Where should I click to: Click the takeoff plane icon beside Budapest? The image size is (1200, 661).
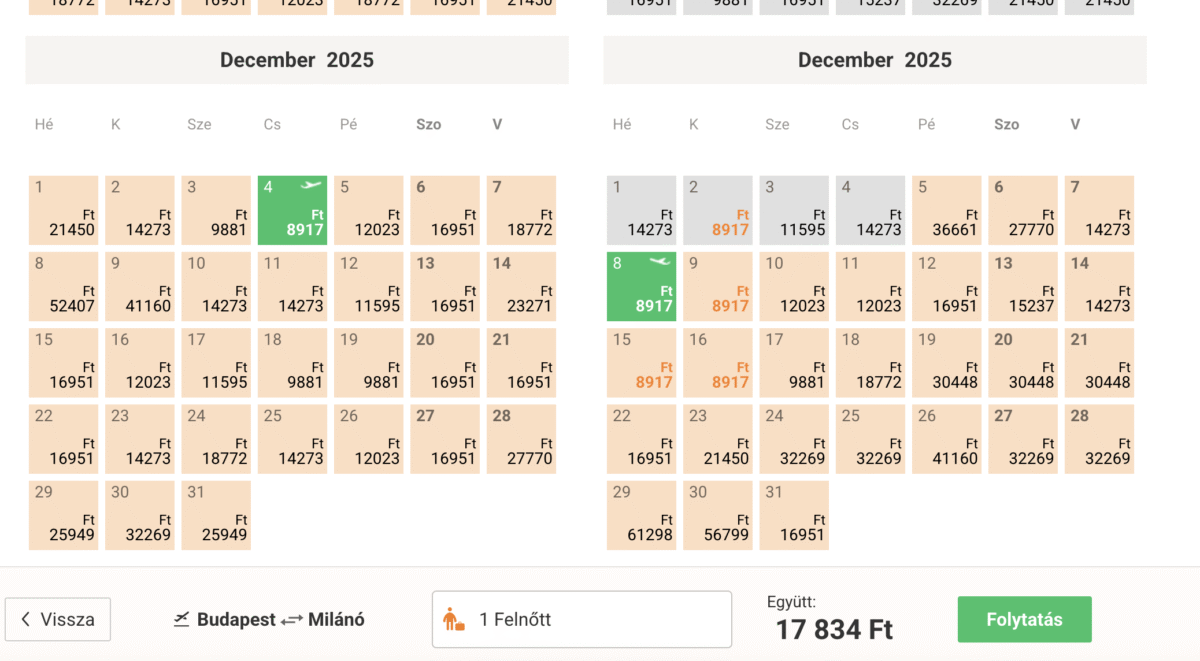click(x=181, y=619)
